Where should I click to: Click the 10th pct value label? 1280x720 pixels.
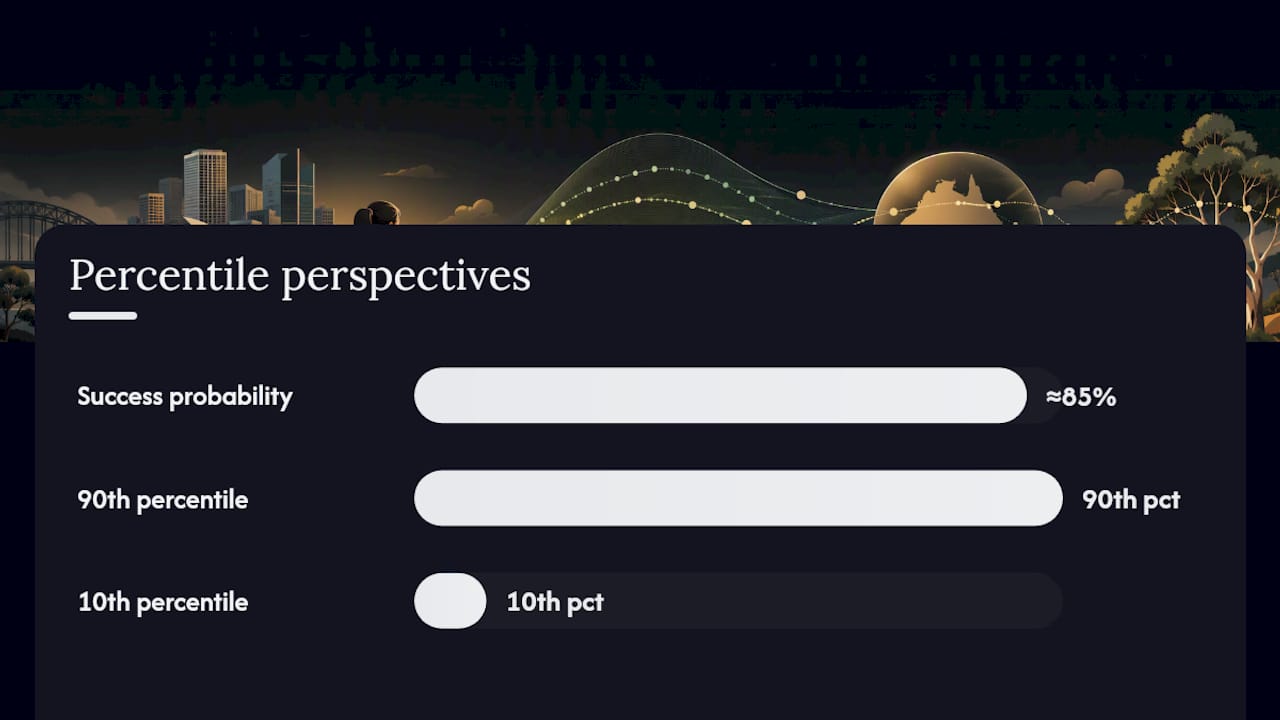(x=555, y=602)
